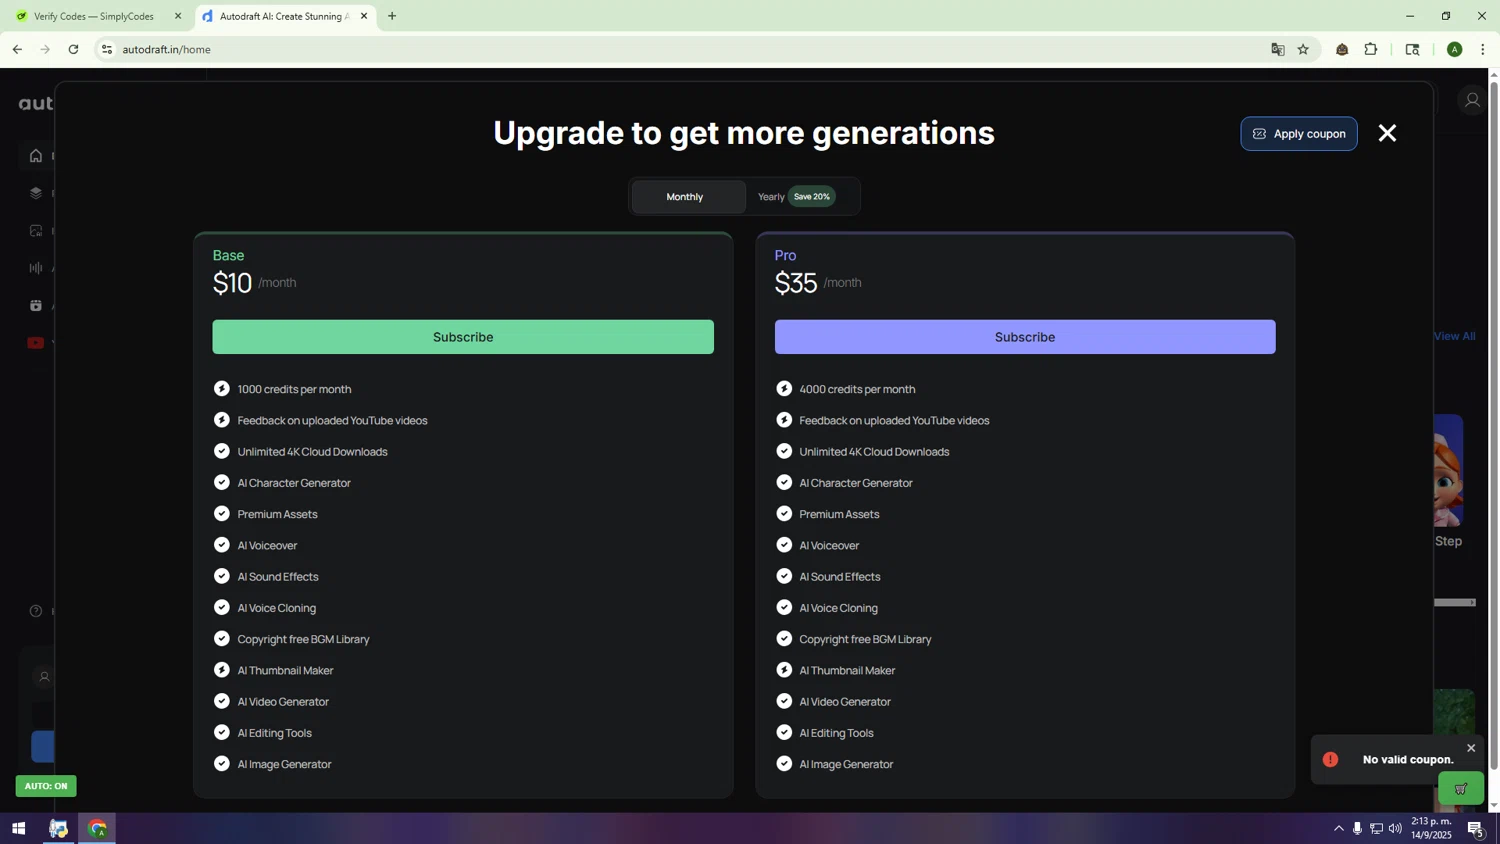Click 'Copyright free BGM Library' in the Base plan
Screen dimensions: 1500x844
[x=304, y=640]
